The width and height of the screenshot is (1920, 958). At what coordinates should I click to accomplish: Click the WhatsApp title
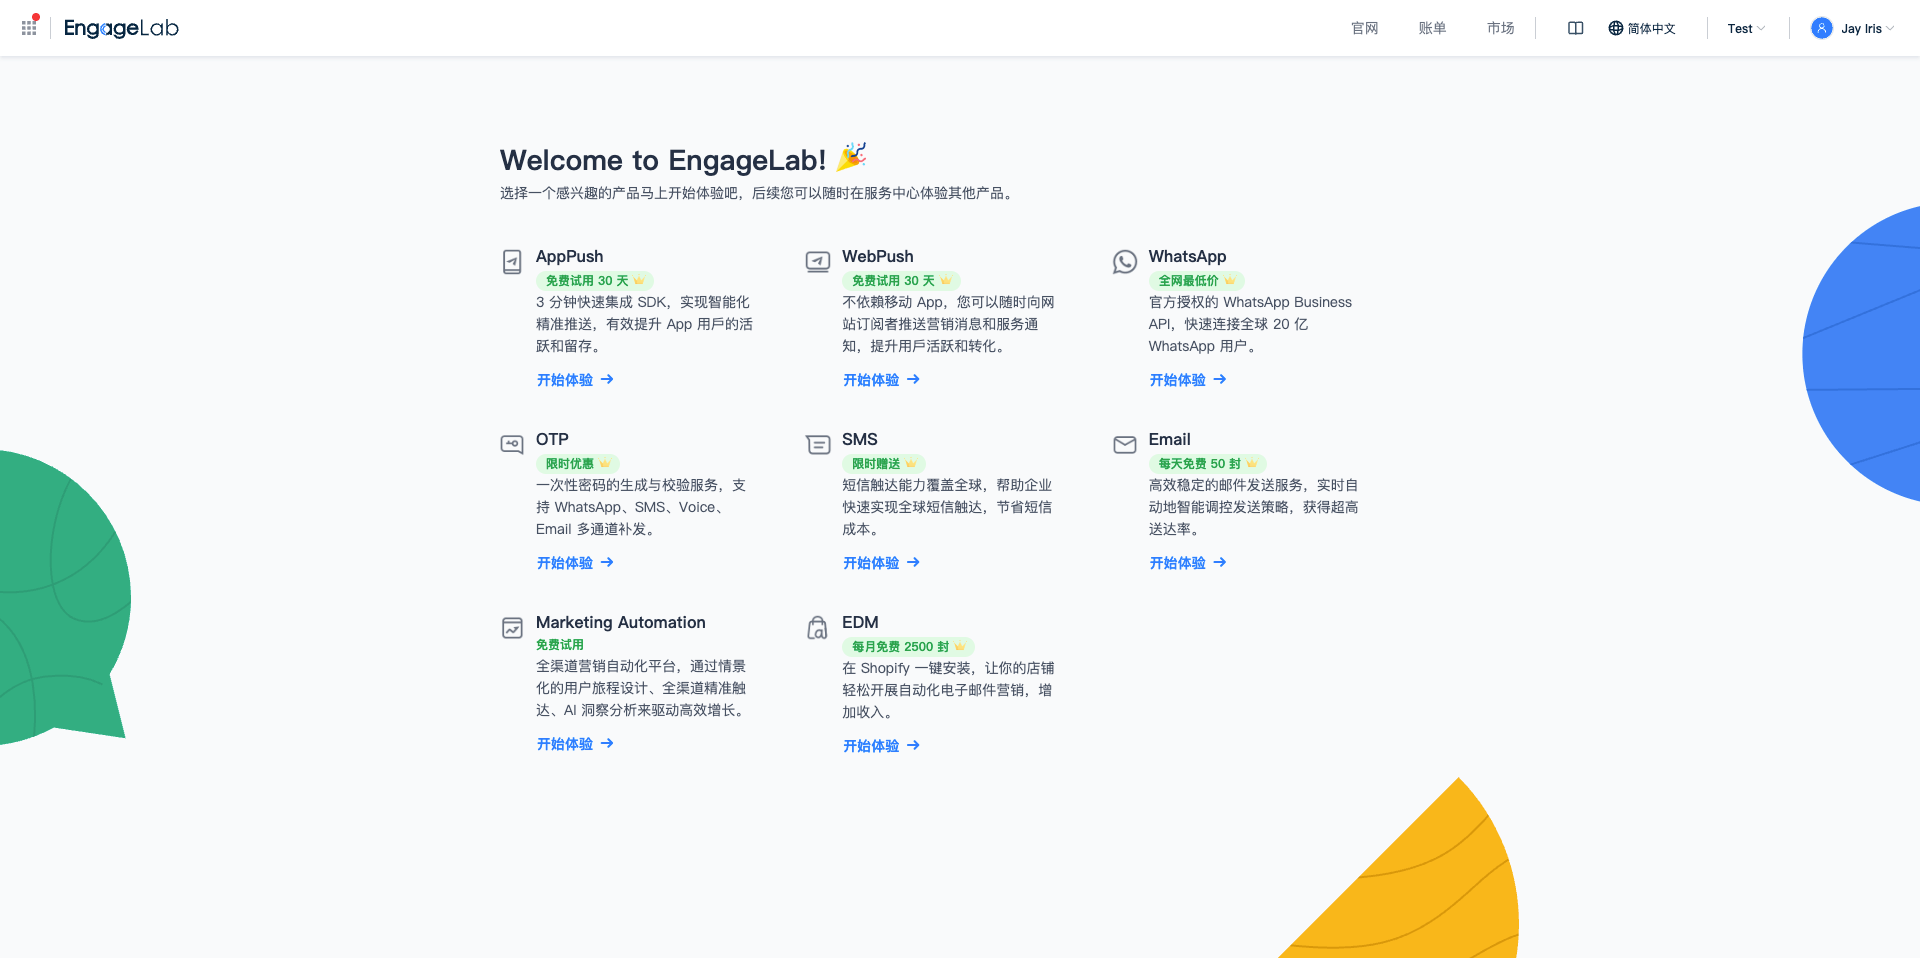pyautogui.click(x=1187, y=256)
